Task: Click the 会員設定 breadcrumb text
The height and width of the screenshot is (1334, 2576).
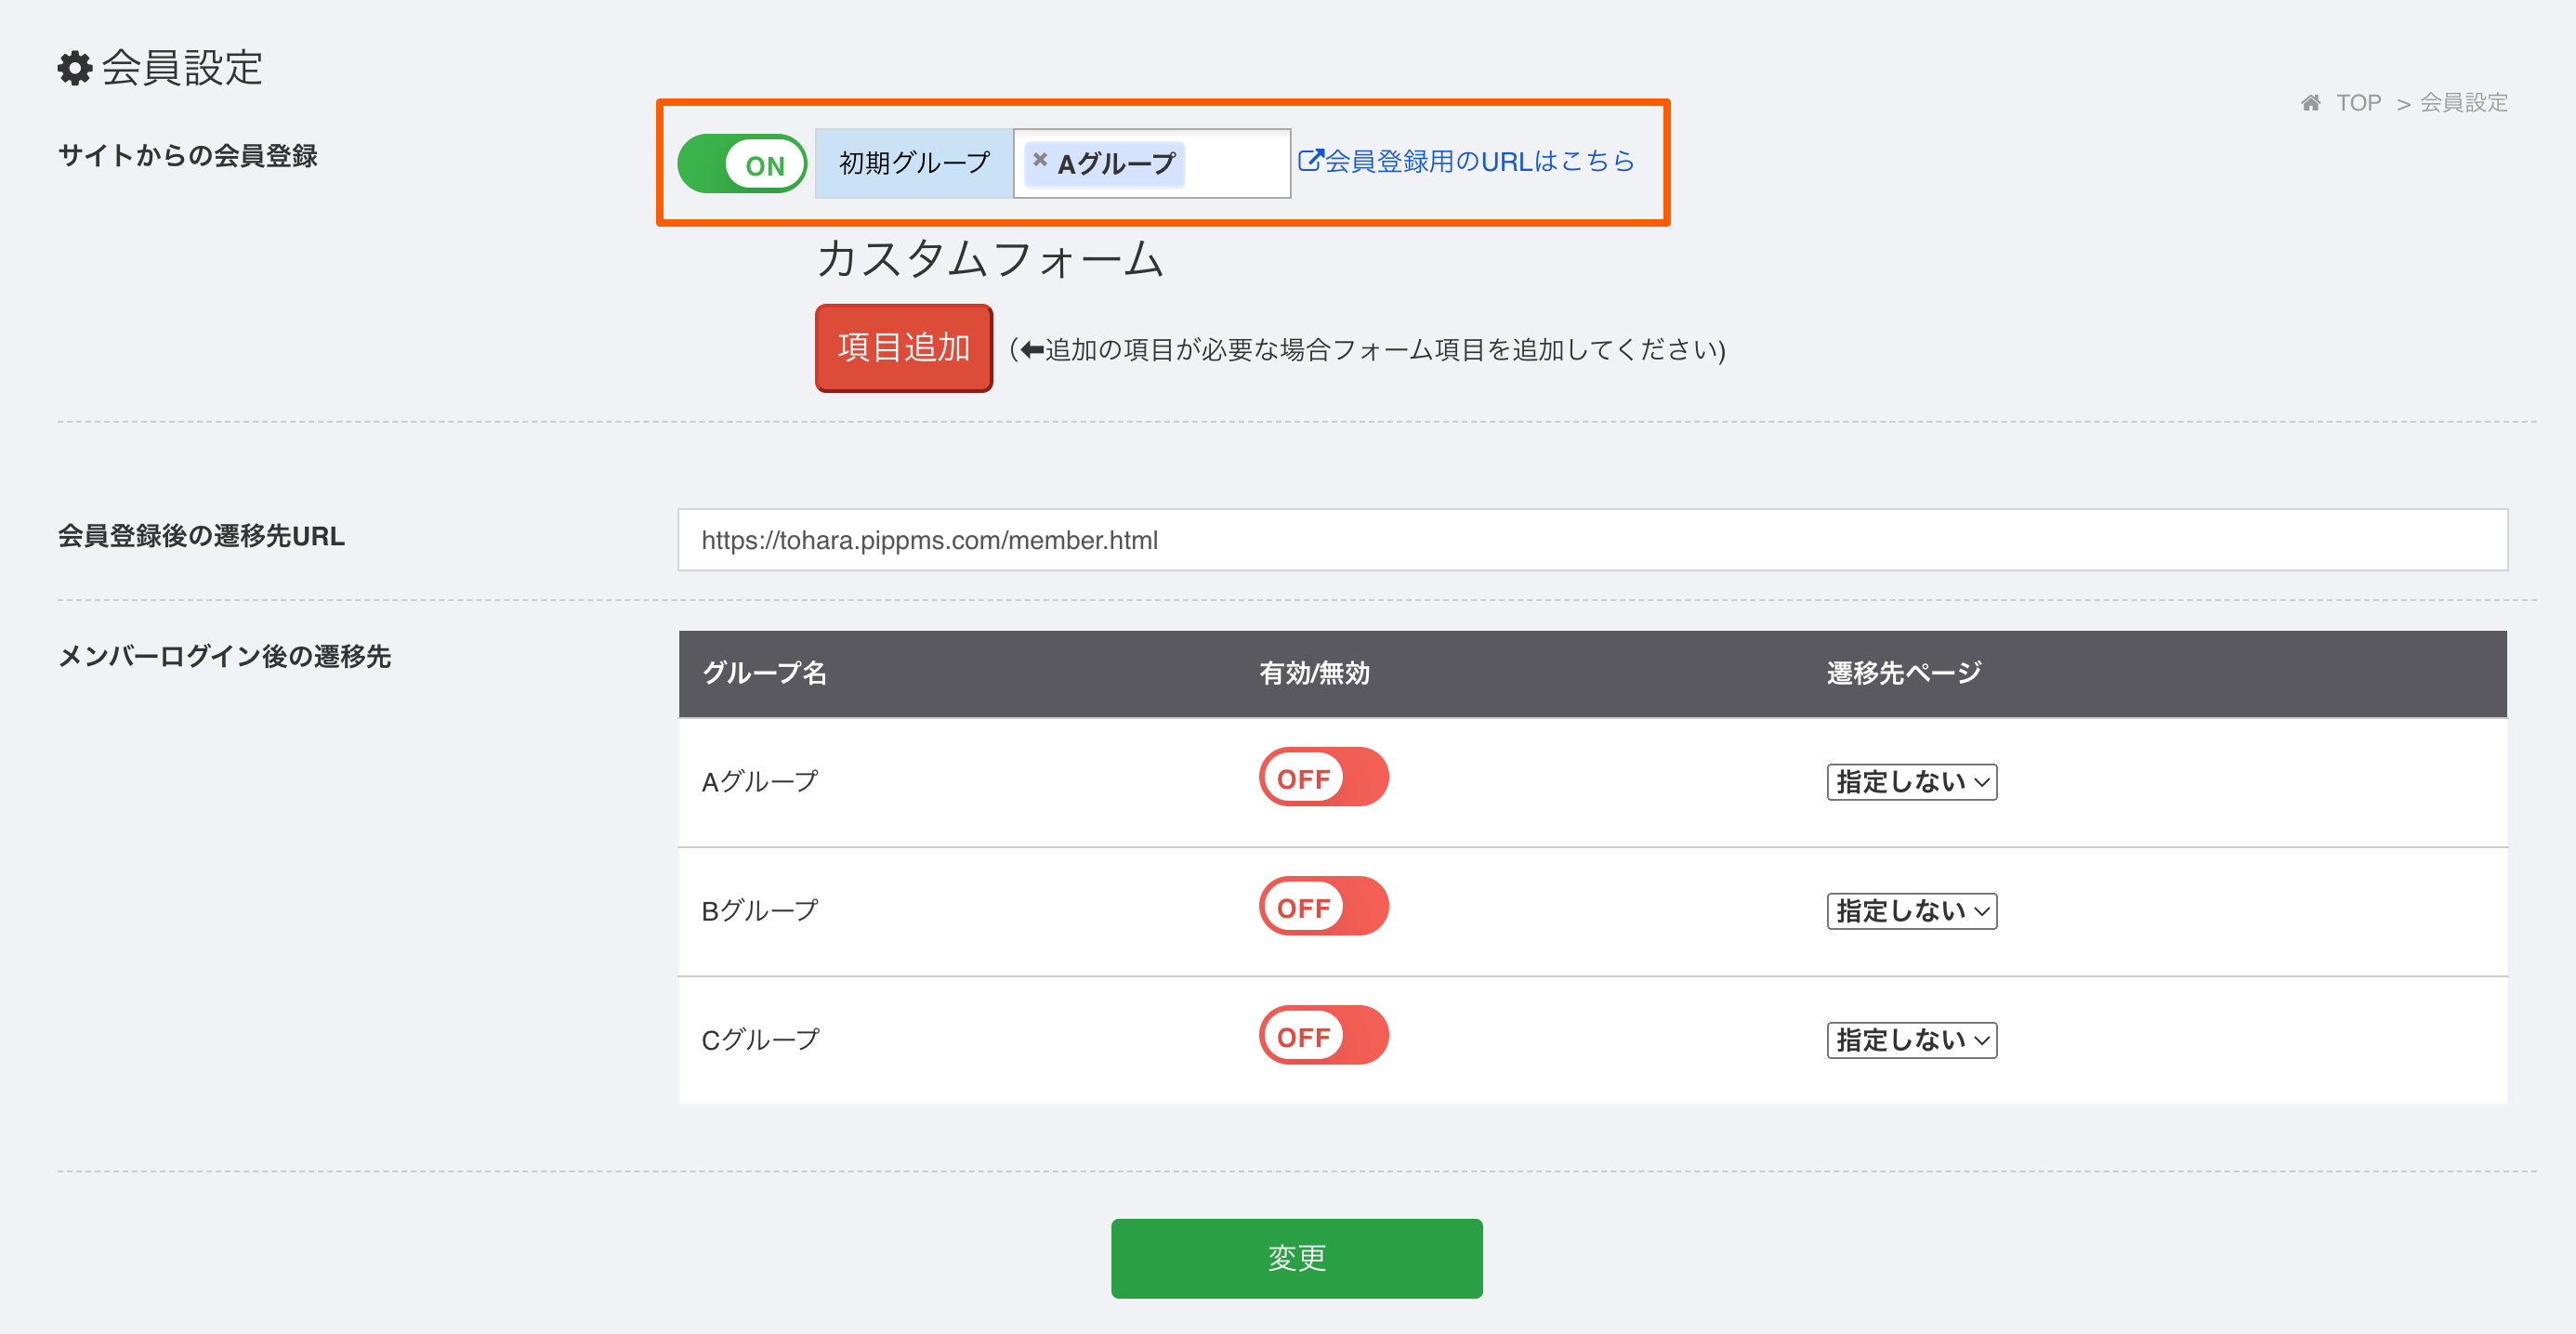Action: 2463,103
